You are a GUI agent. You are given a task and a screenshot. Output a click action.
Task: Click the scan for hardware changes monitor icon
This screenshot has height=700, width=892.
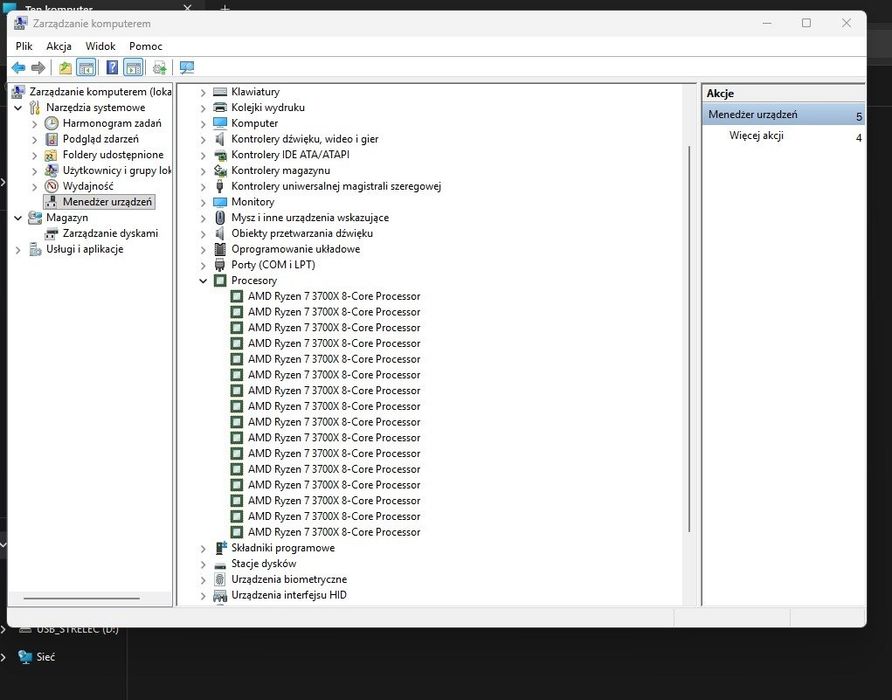tap(187, 68)
